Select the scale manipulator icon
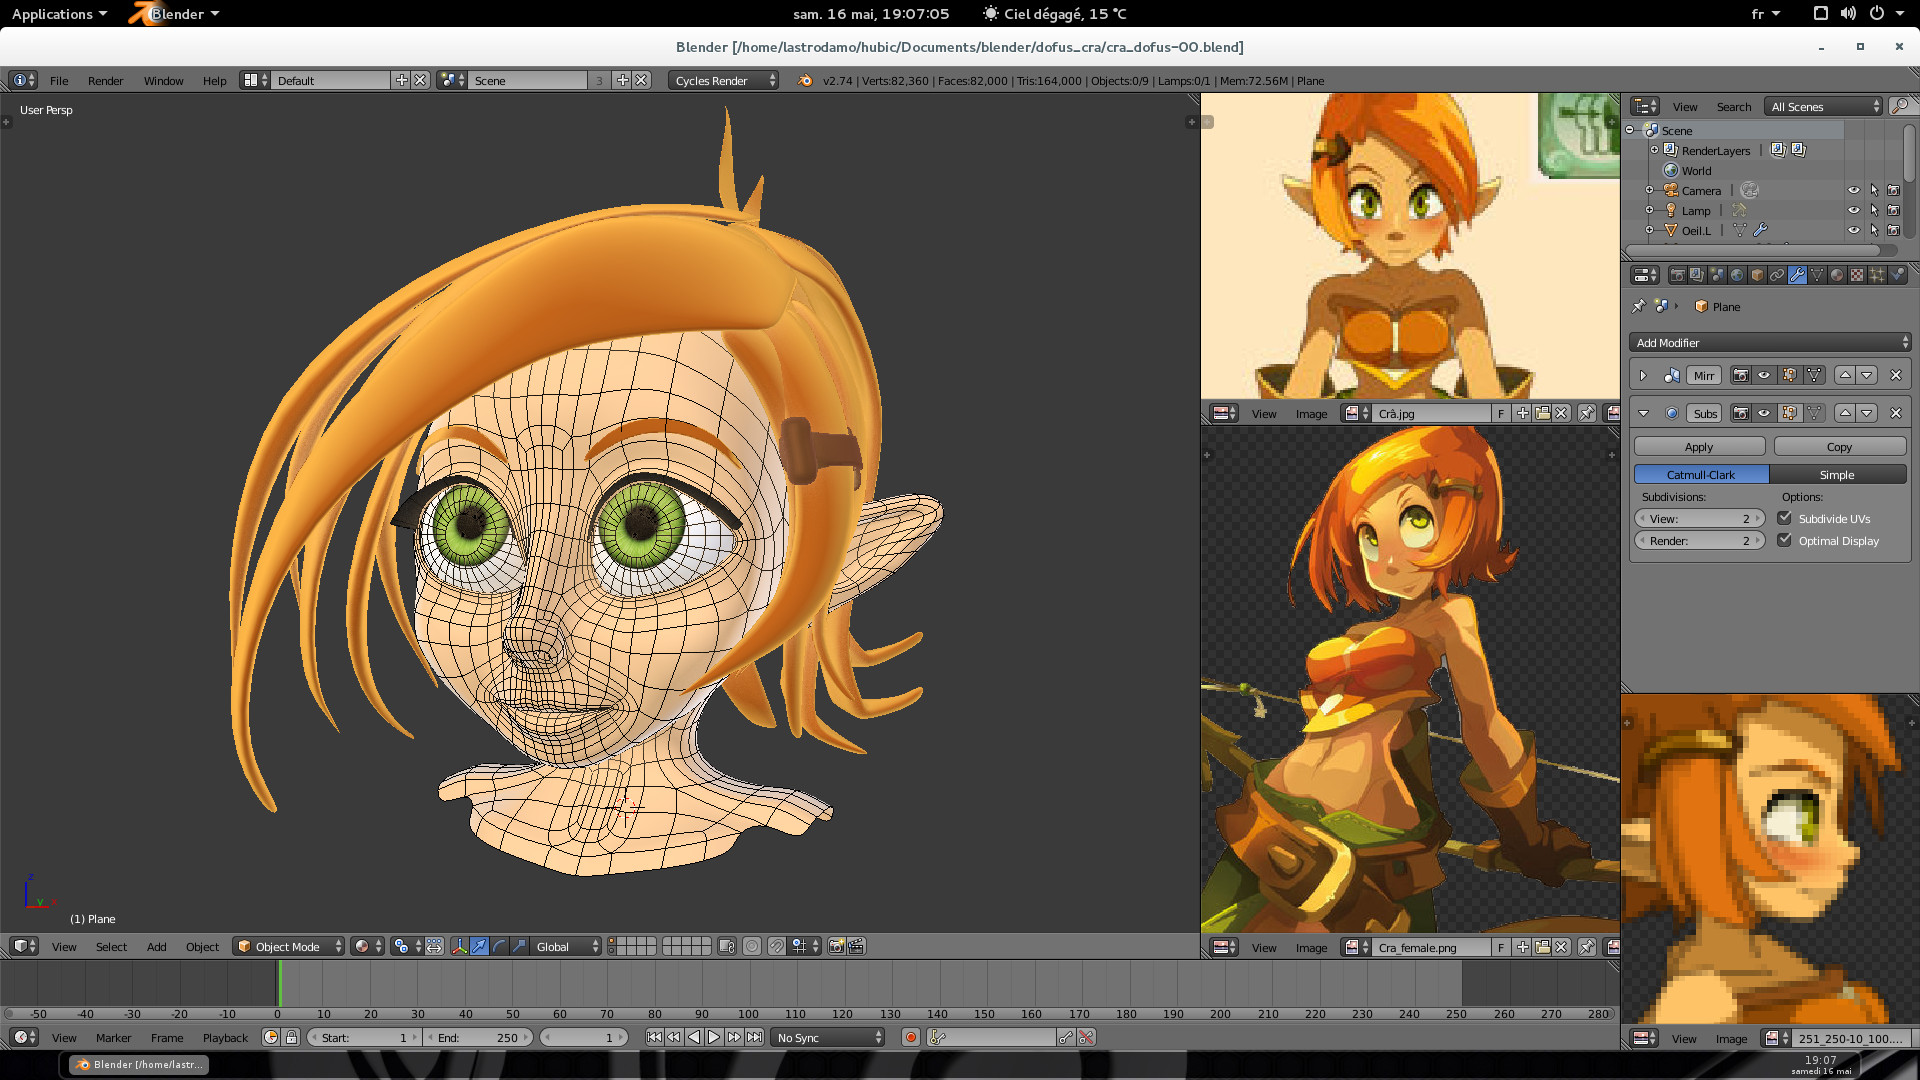Screen dimensions: 1920x1080 point(519,946)
